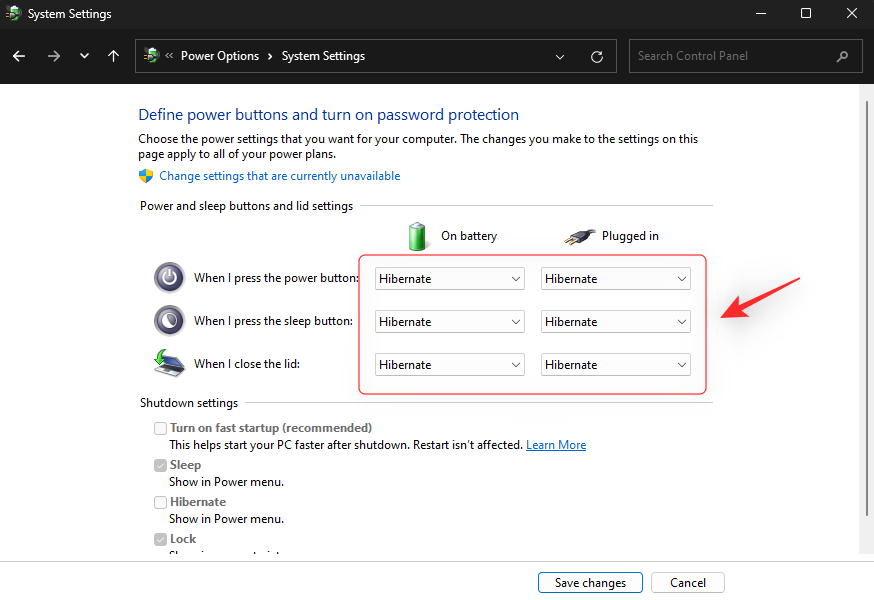Minimize the System Settings window
Screen dimensions: 874x600
(x=761, y=13)
